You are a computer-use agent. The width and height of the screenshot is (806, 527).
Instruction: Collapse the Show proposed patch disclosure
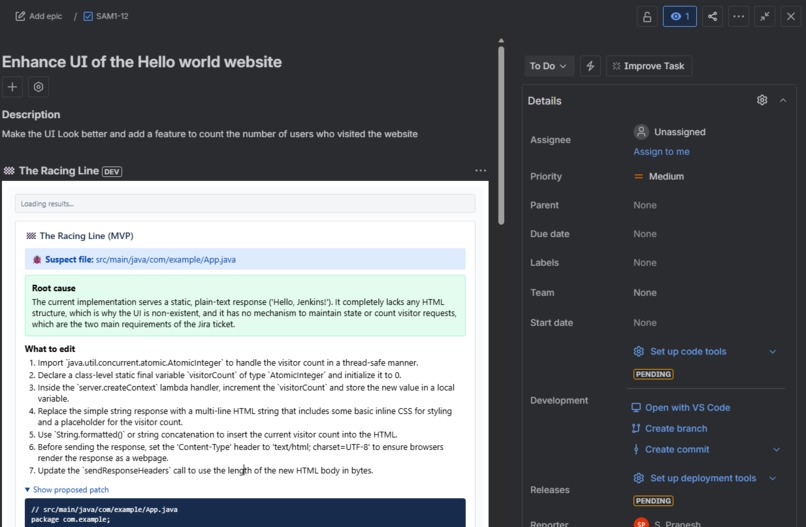pos(67,490)
